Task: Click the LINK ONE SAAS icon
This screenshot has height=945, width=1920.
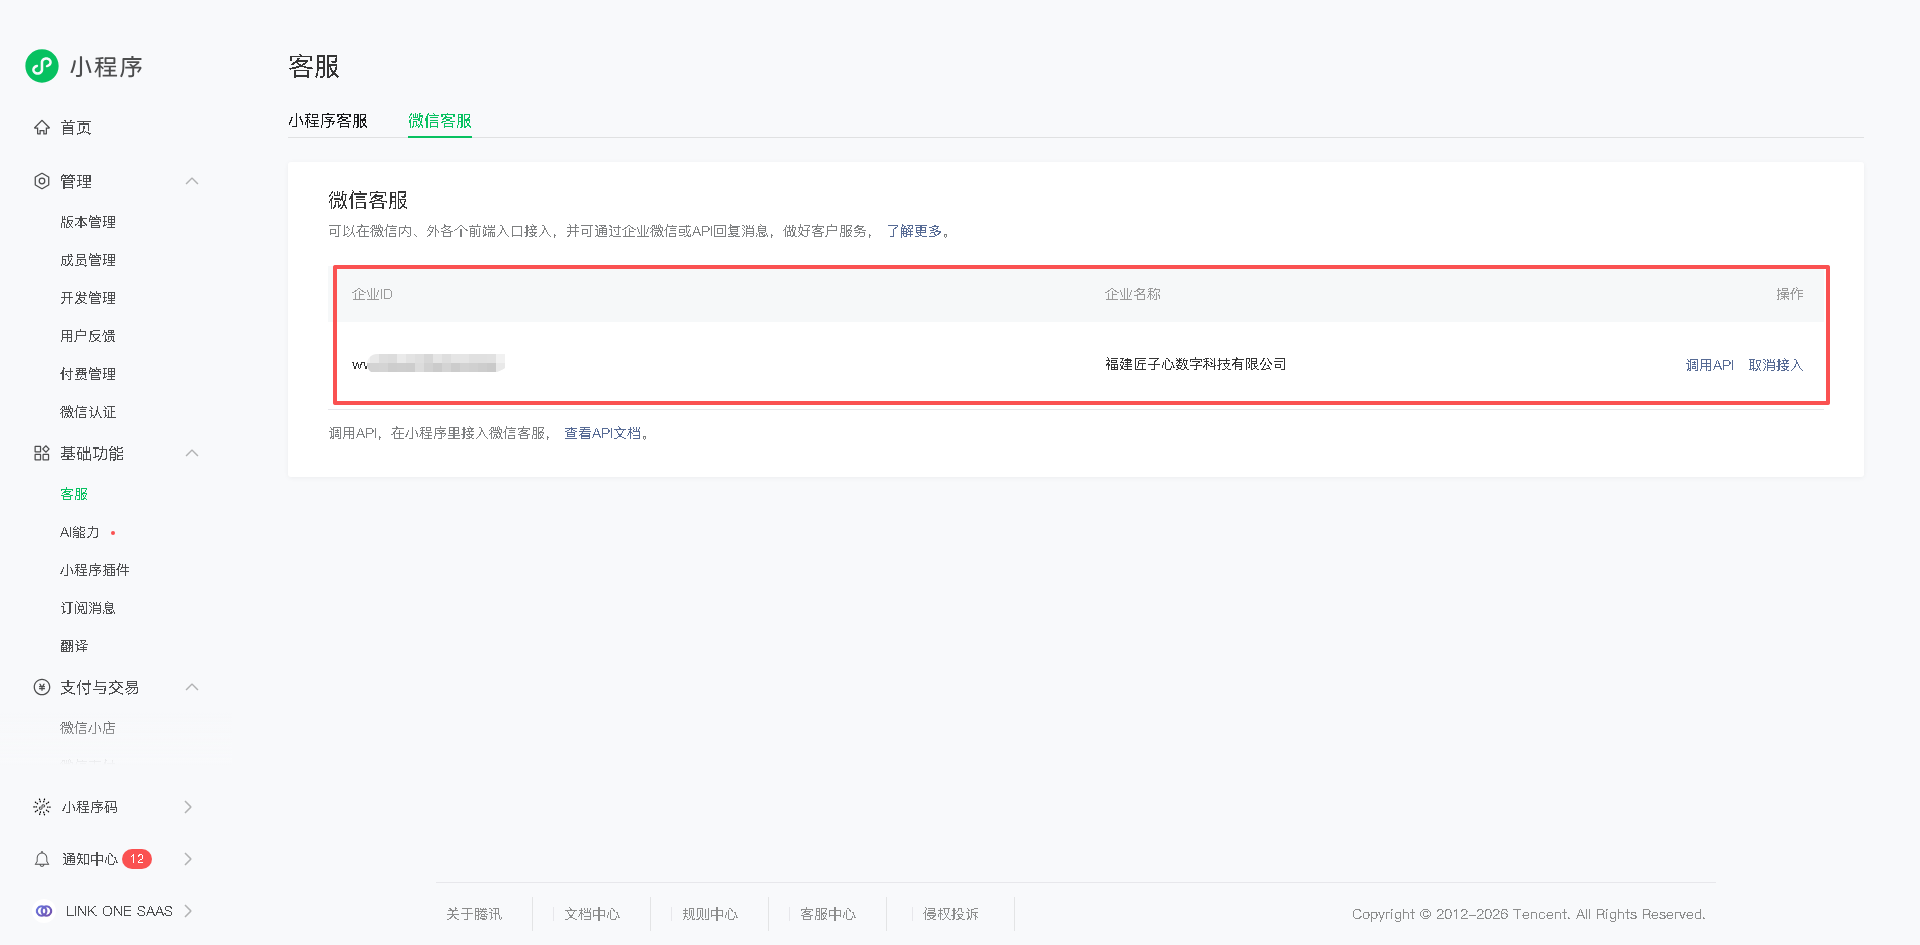Action: 44,911
